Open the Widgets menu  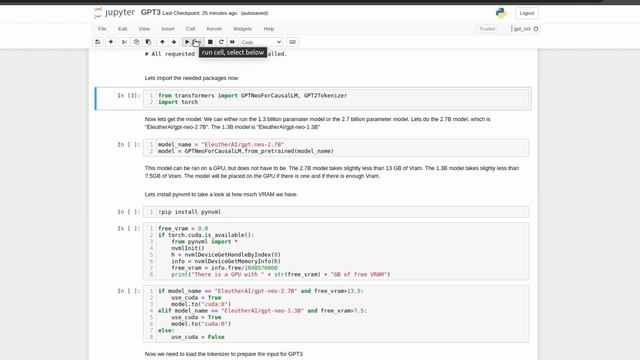tap(242, 29)
